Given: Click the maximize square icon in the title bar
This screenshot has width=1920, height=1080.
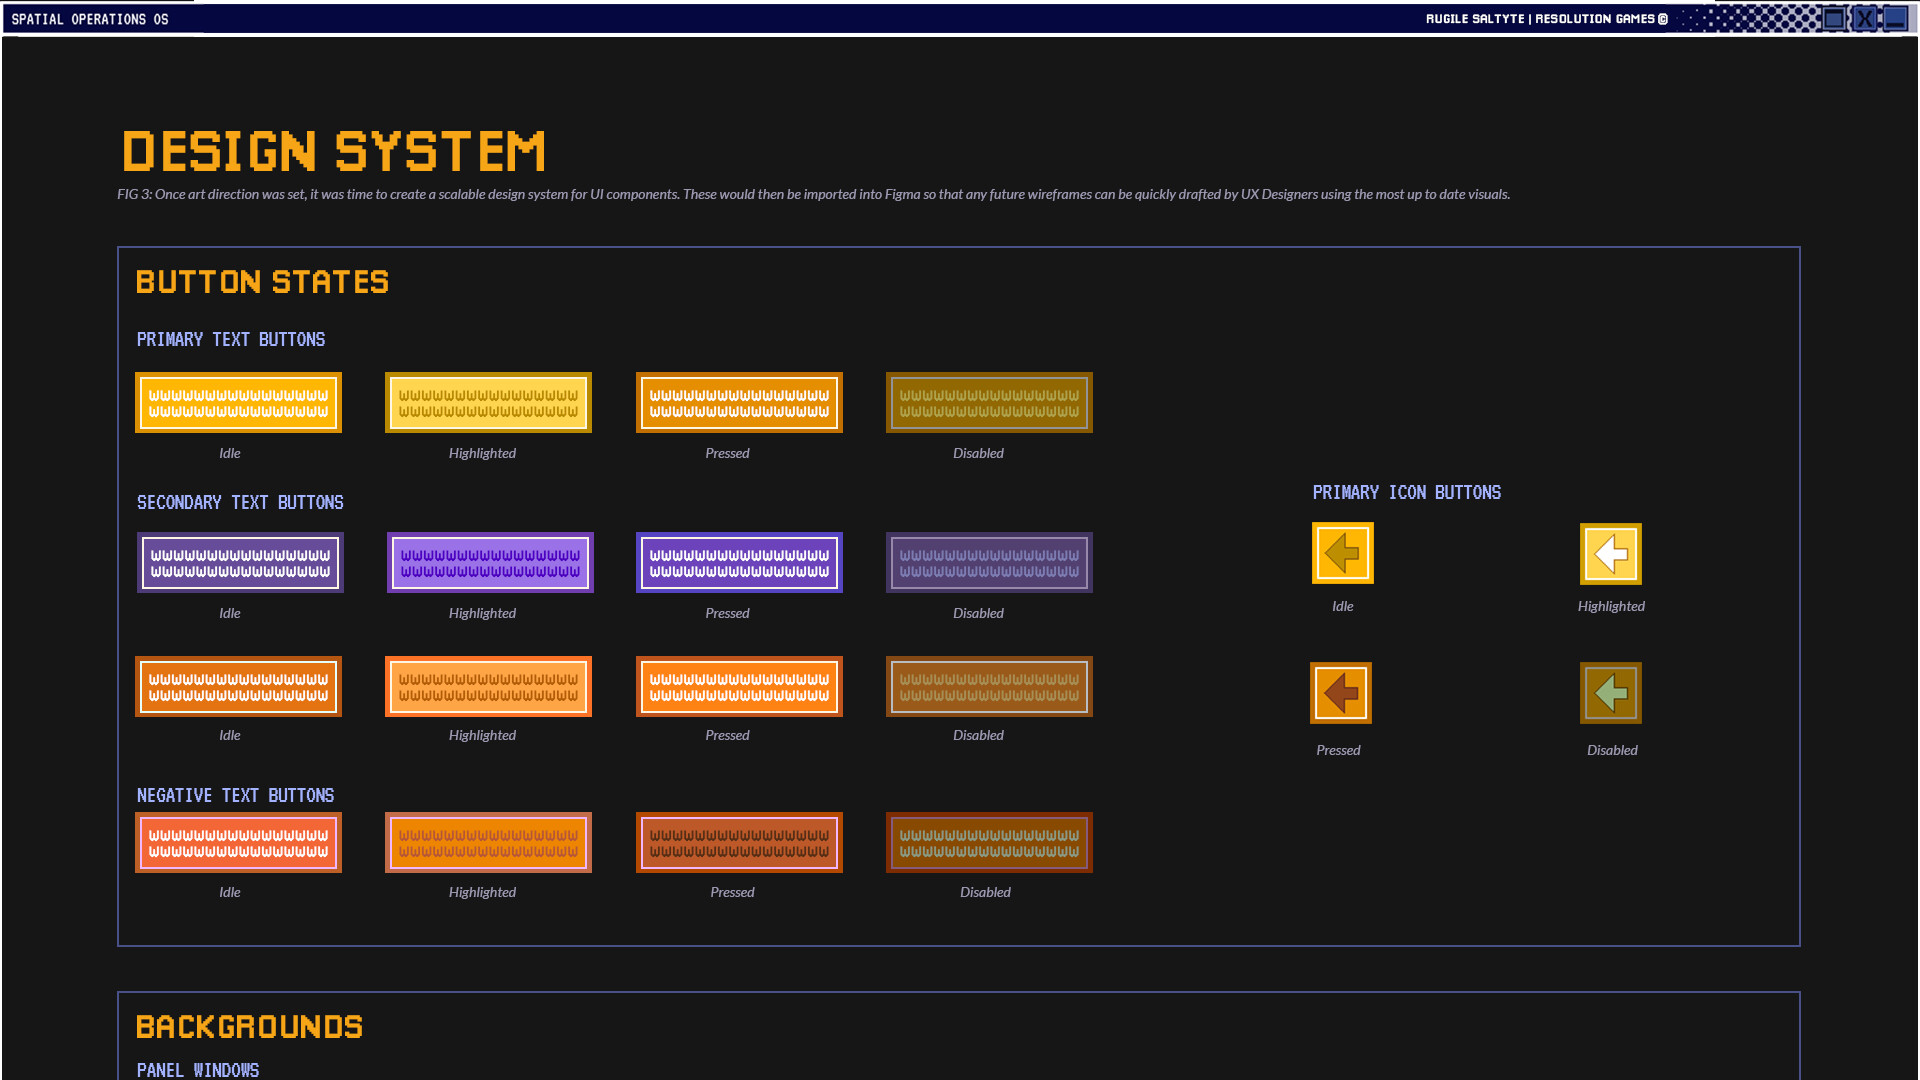Looking at the screenshot, I should tap(1832, 18).
